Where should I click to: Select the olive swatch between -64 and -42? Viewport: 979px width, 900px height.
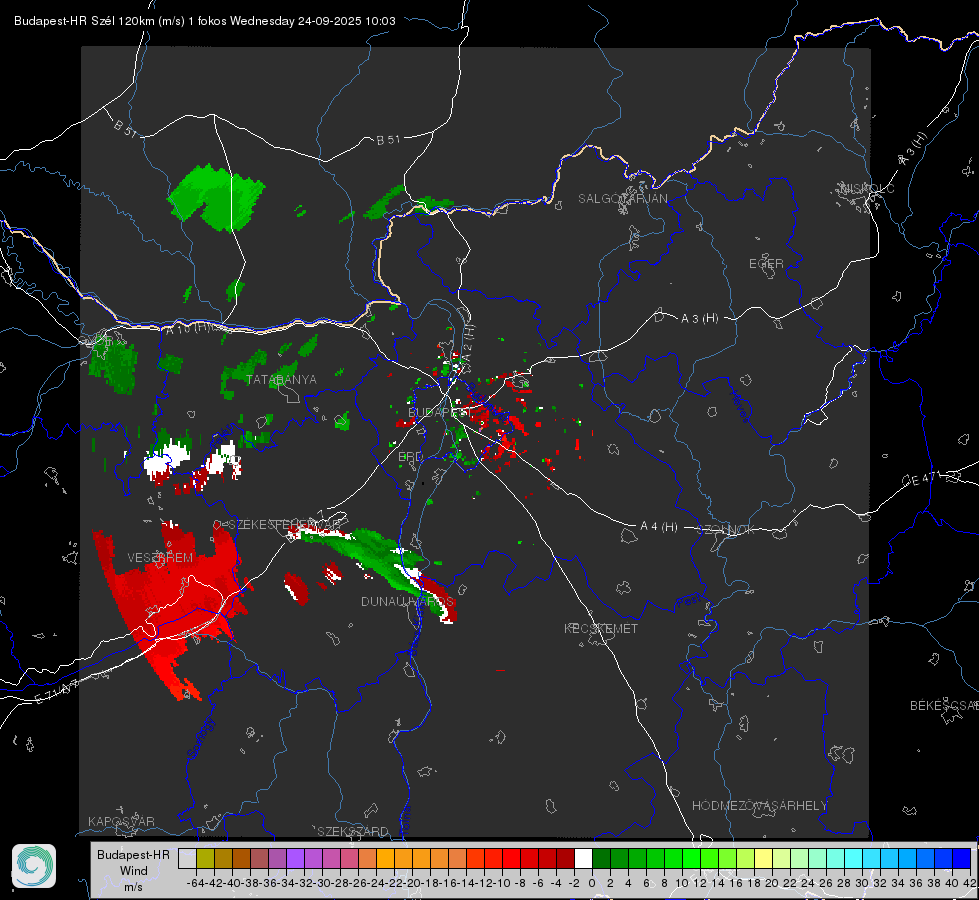click(205, 858)
